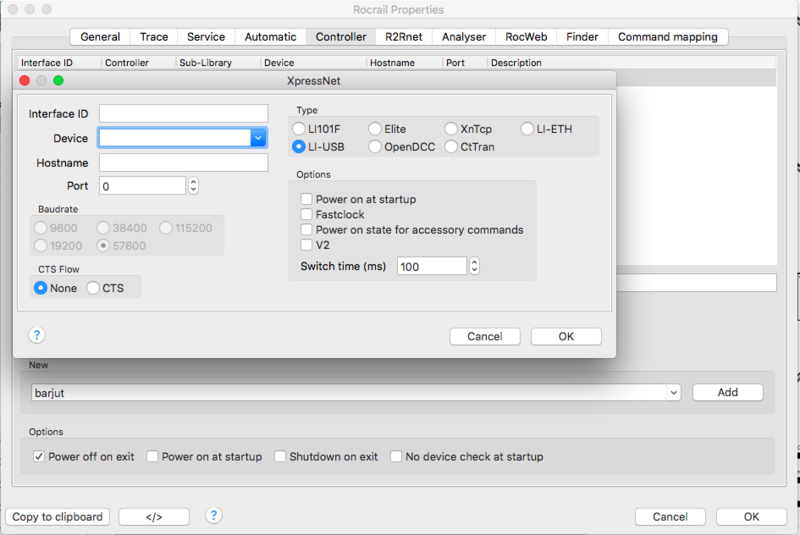The width and height of the screenshot is (800, 535).
Task: Sort by the Sub-Library column header
Action: point(218,62)
